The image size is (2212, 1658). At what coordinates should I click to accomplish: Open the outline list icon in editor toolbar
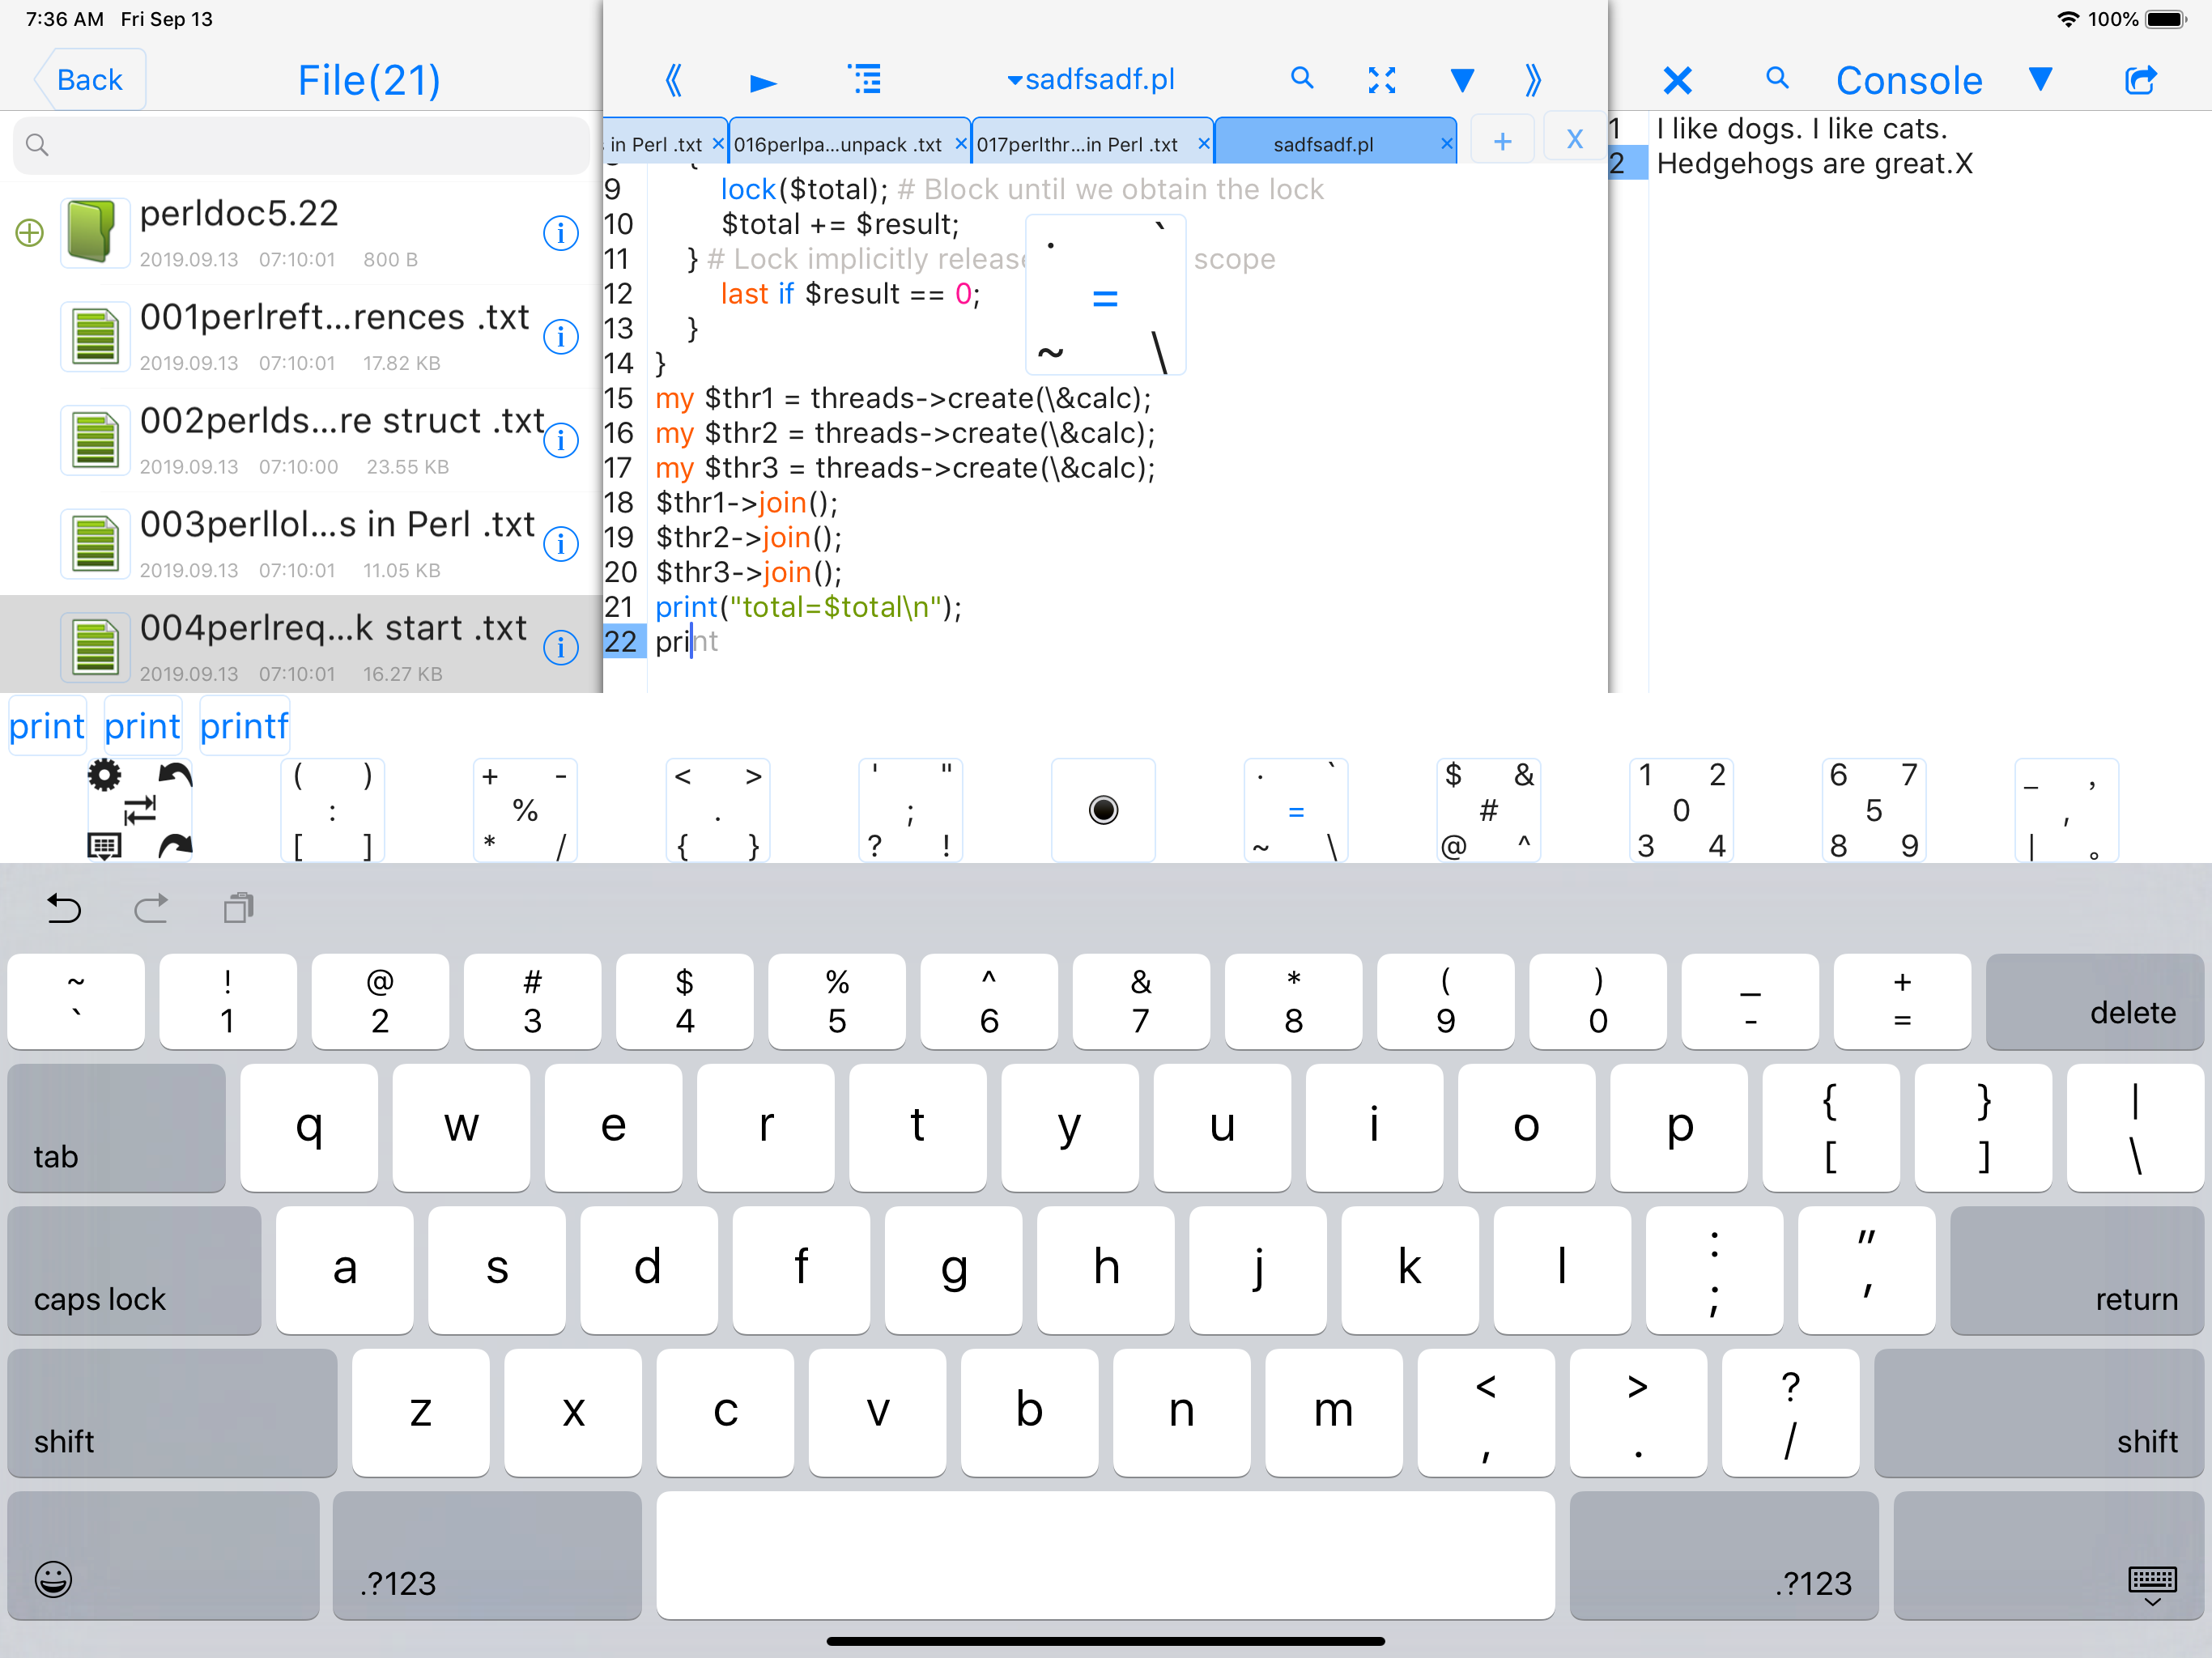(x=865, y=79)
